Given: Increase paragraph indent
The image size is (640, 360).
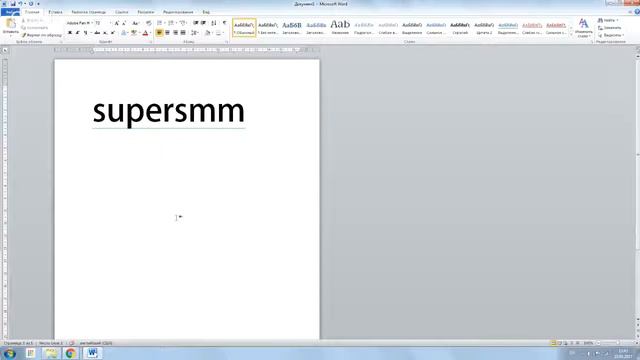Looking at the screenshot, I should point(203,23).
